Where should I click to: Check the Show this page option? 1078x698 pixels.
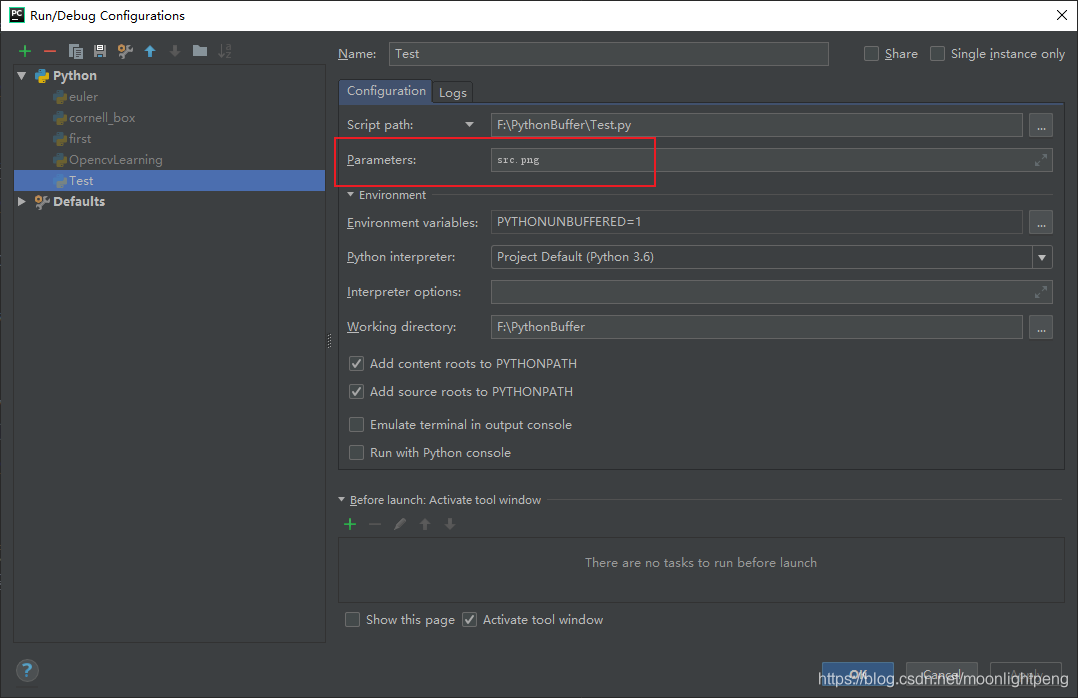tap(352, 620)
